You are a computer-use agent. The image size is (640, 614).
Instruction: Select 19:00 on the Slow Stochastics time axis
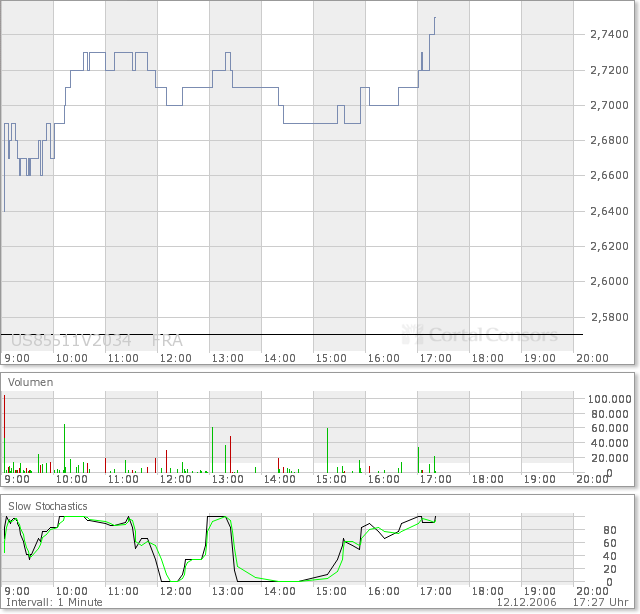(540, 592)
